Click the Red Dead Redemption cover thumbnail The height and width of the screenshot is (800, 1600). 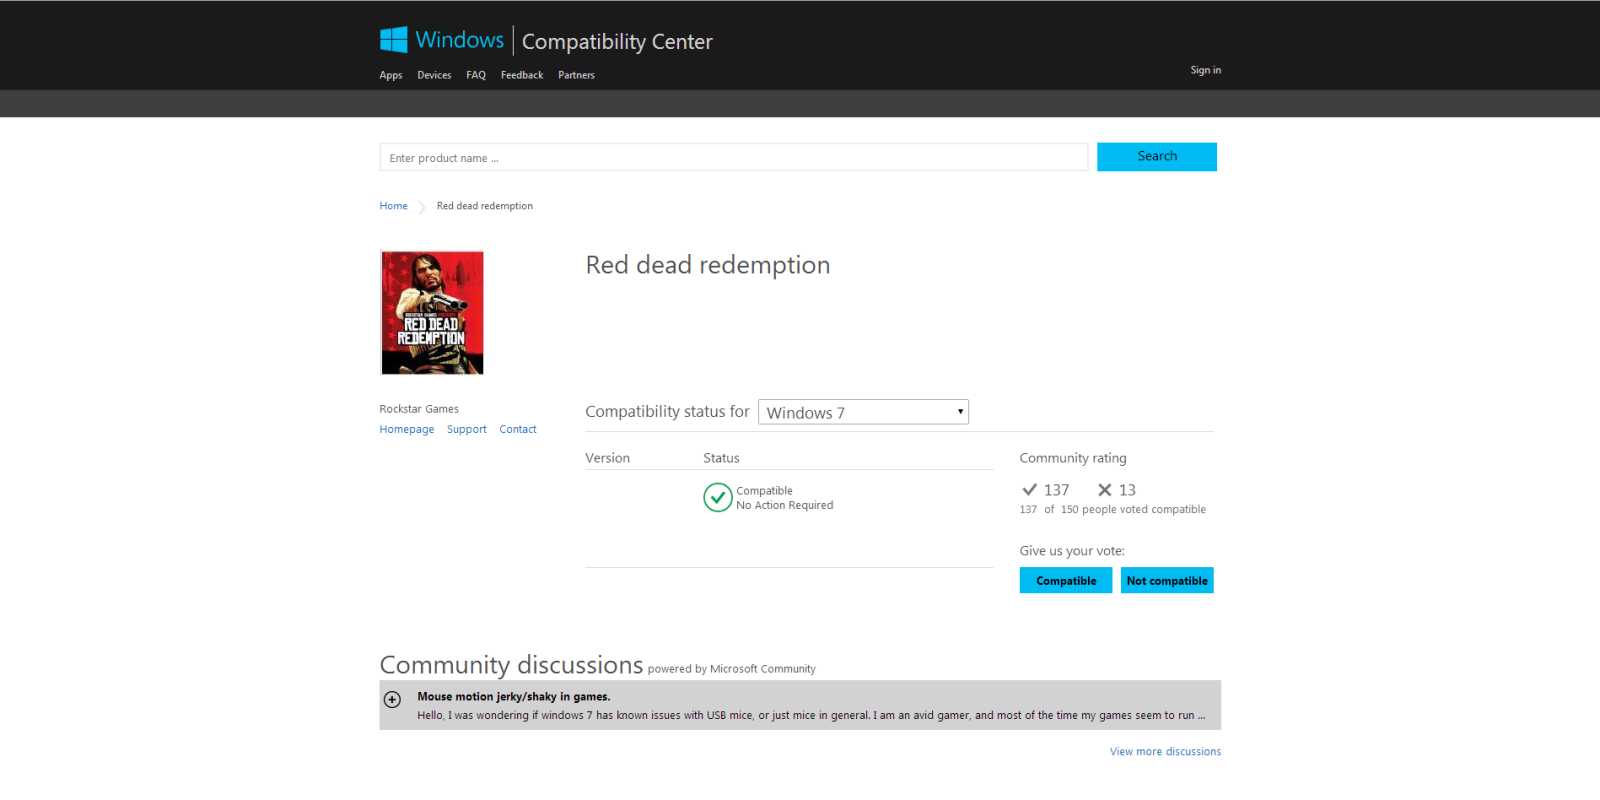(432, 313)
